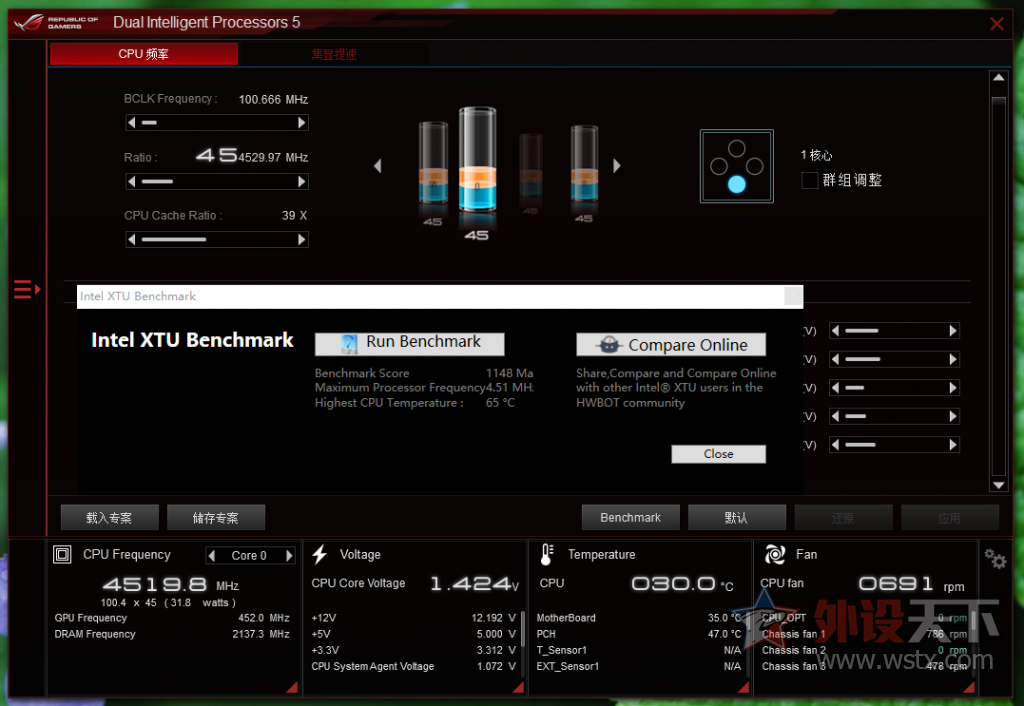Click the Benchmark button beside 默认
This screenshot has height=706, width=1024.
[630, 518]
